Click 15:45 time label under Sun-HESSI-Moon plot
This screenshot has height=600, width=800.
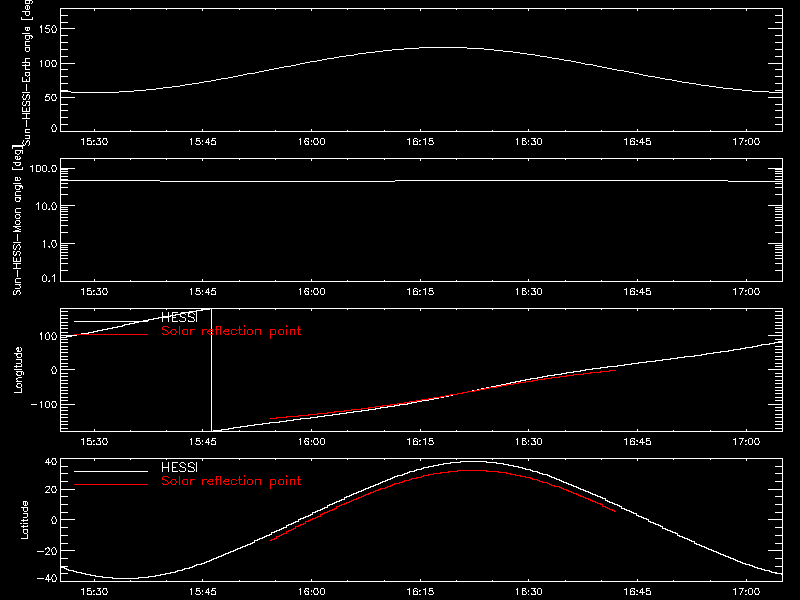[x=203, y=292]
